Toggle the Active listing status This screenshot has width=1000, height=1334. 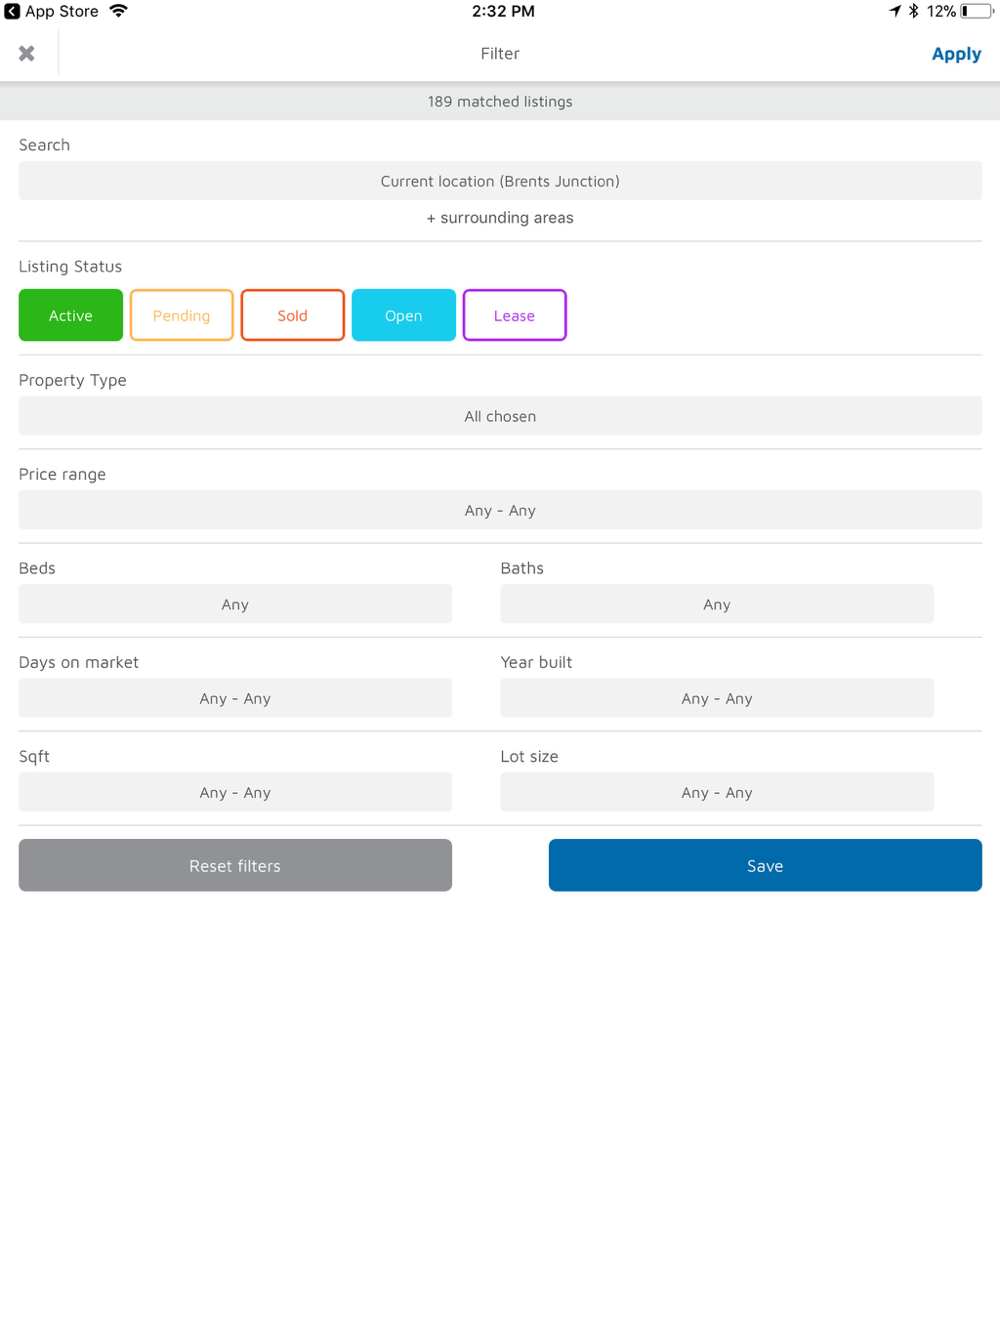point(71,315)
